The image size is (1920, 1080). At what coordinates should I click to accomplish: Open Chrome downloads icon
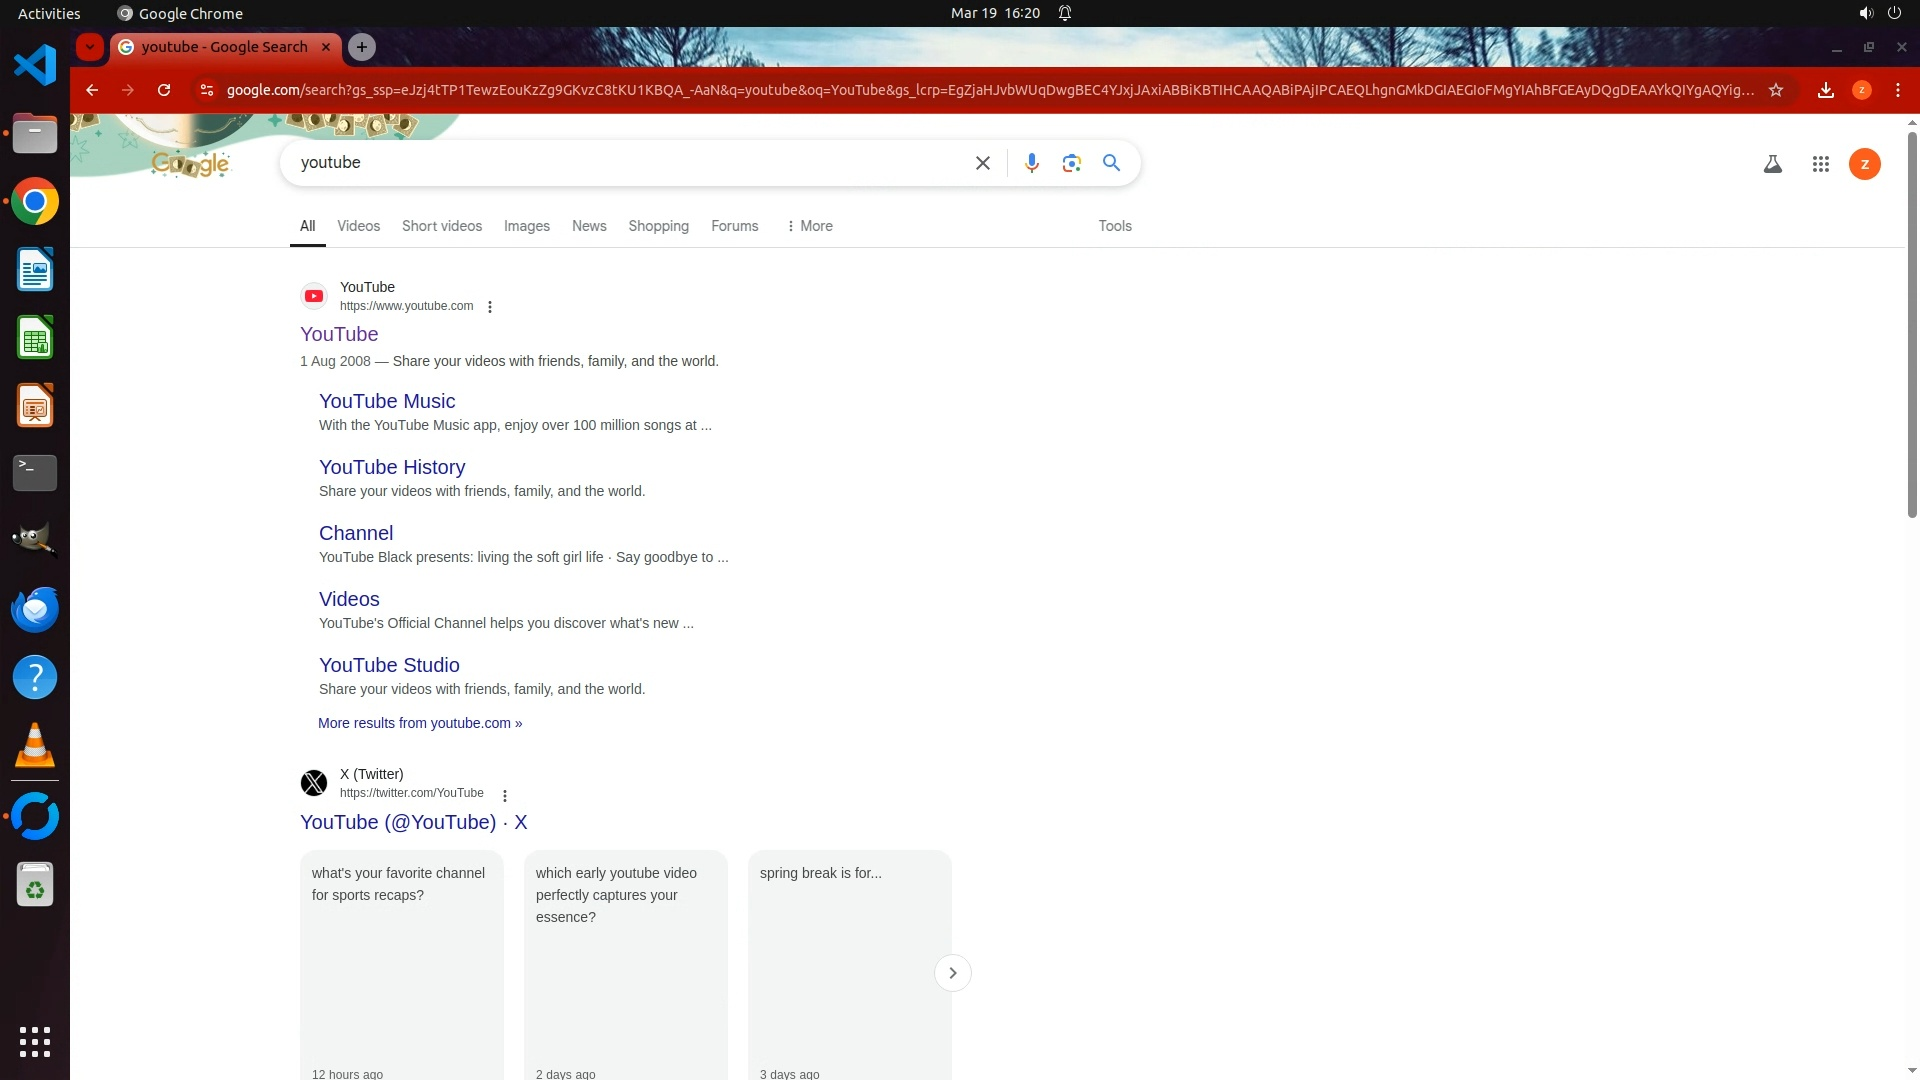1825,90
